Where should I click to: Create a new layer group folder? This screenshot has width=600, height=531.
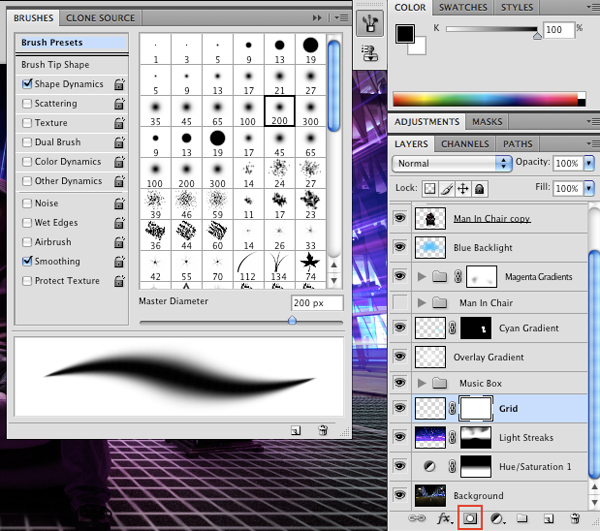coord(521,518)
